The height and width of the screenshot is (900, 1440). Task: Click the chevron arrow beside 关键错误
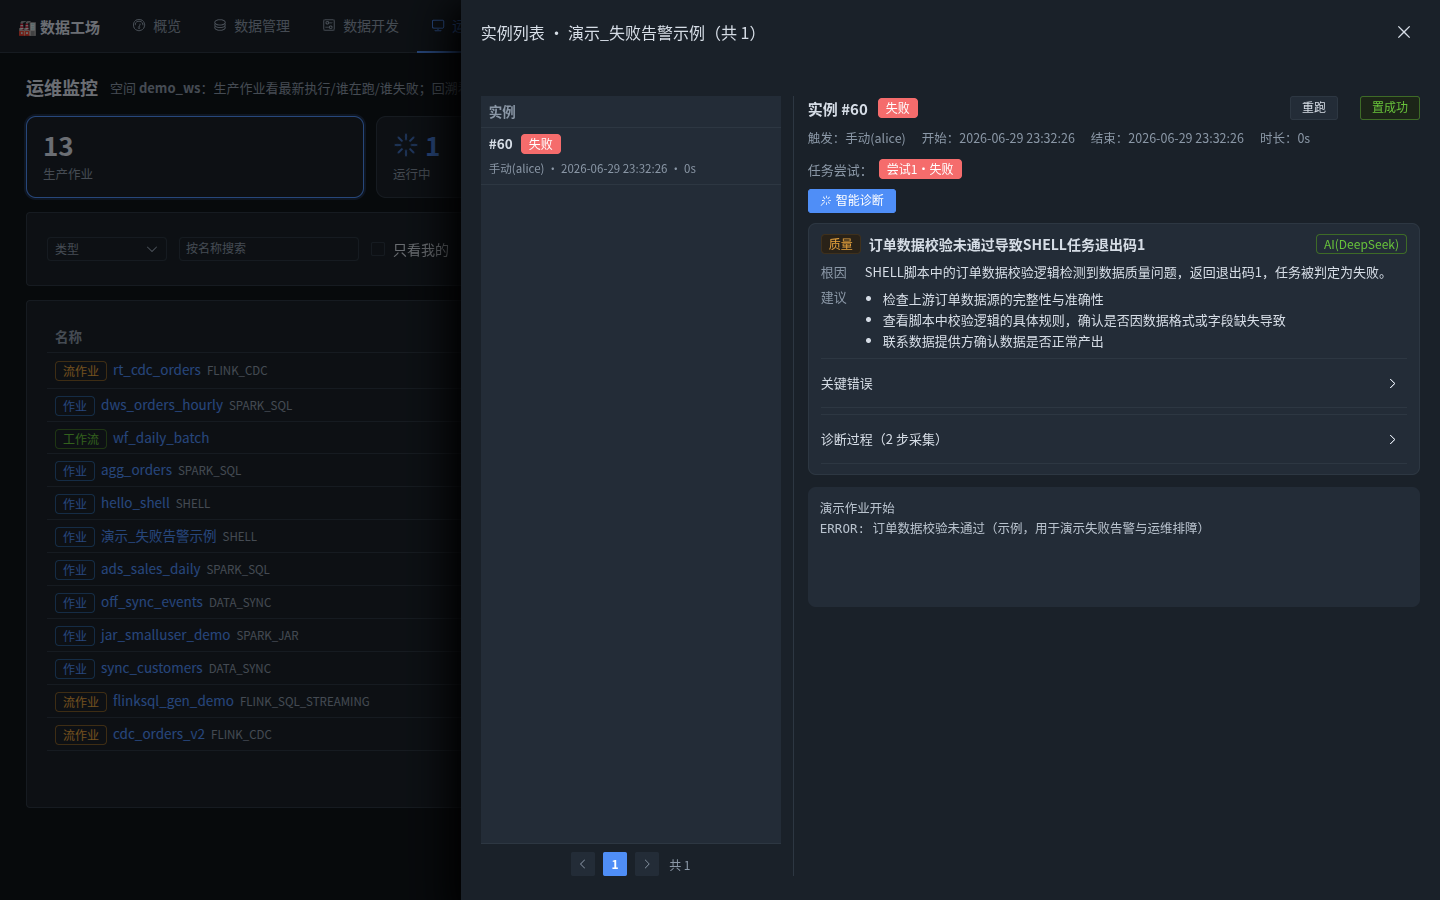coord(1392,384)
